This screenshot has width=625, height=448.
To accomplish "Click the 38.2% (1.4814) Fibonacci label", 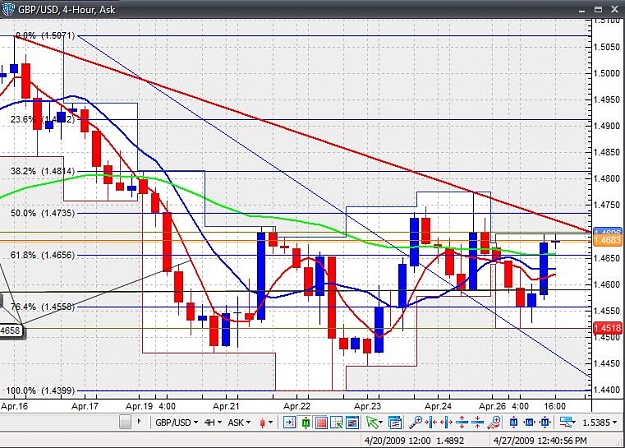I will pyautogui.click(x=43, y=171).
